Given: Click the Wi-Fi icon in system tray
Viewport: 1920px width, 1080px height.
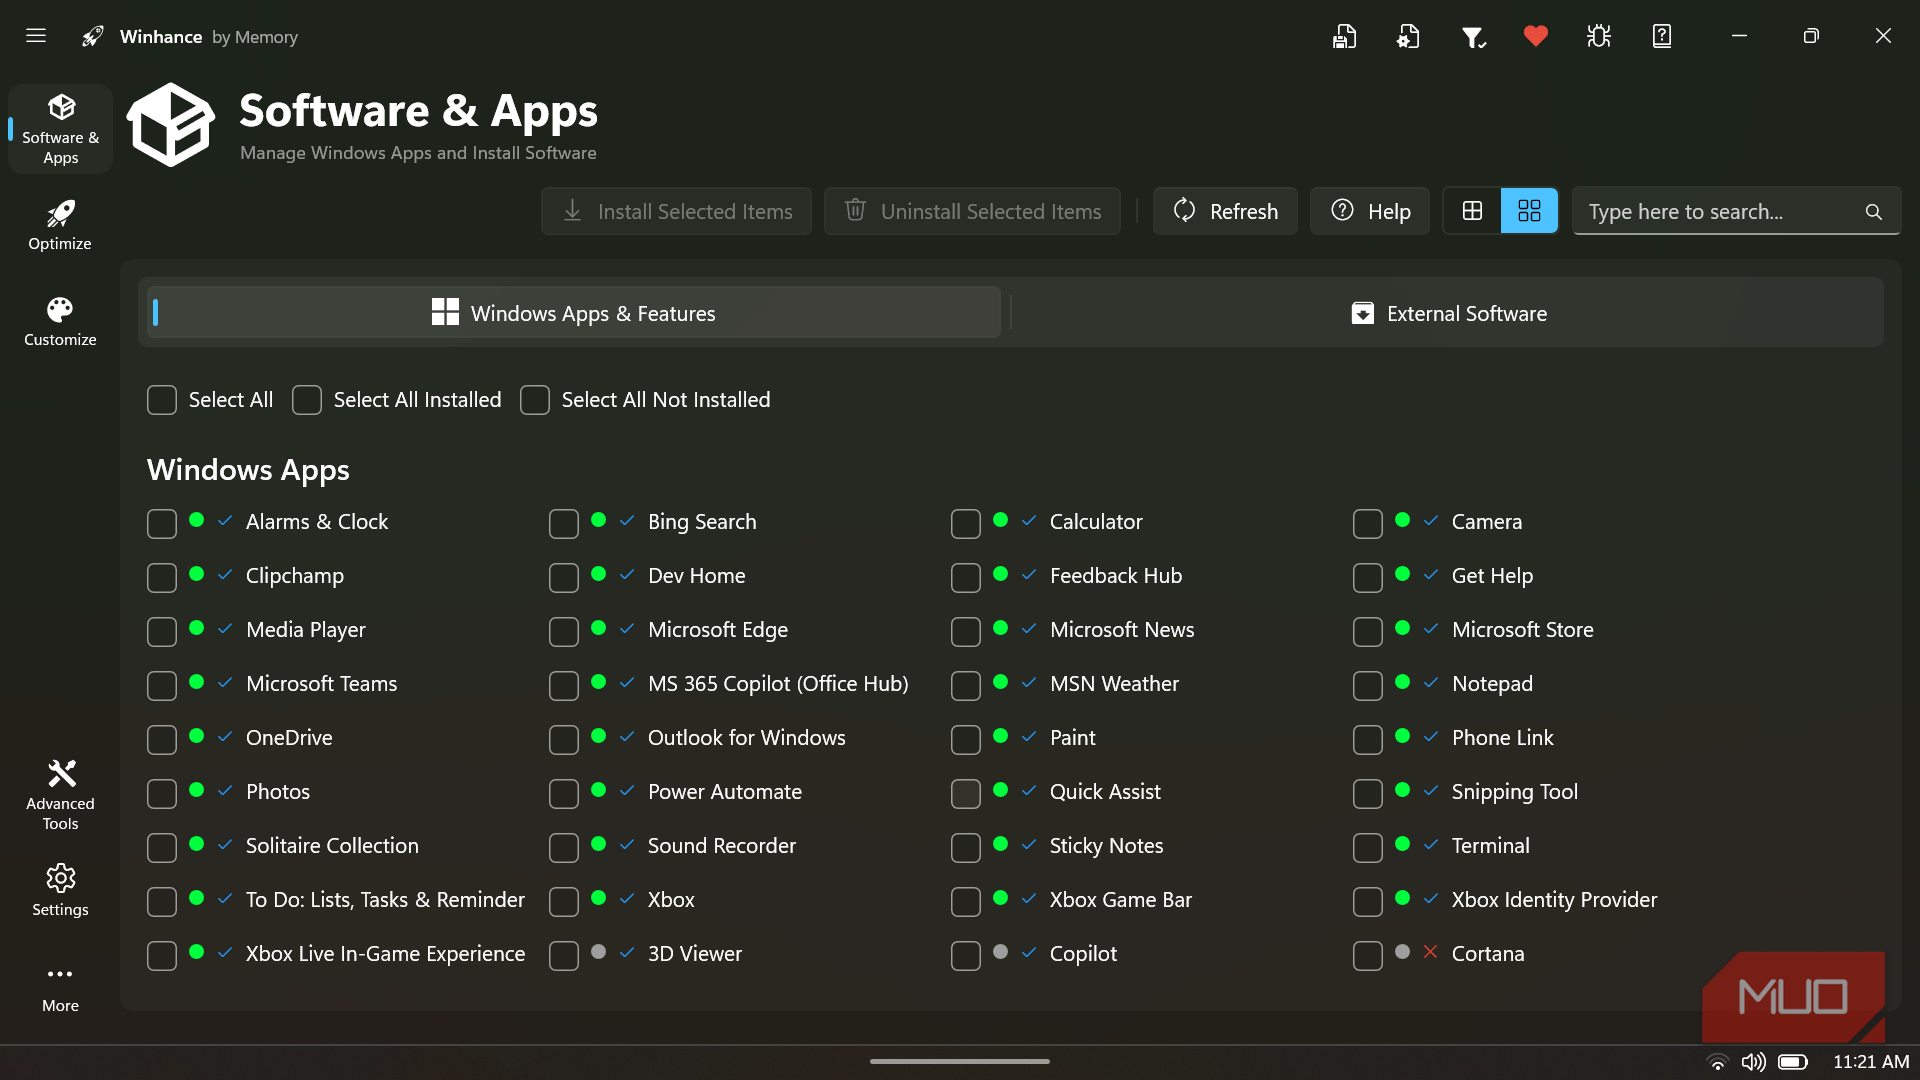Looking at the screenshot, I should point(1717,1062).
